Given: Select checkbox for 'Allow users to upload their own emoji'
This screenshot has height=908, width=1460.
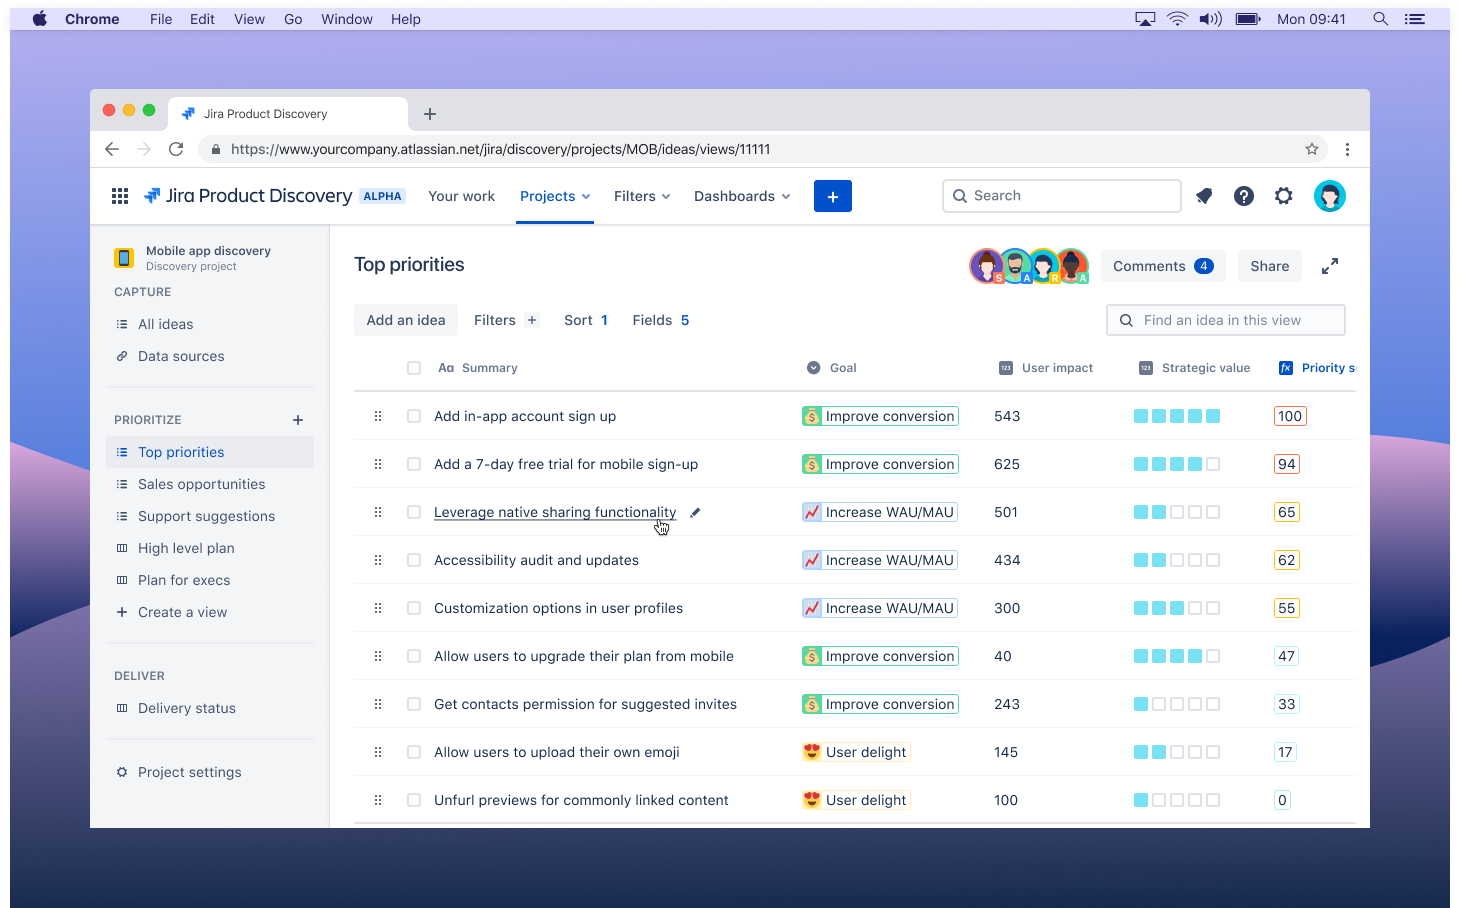Looking at the screenshot, I should pos(414,752).
